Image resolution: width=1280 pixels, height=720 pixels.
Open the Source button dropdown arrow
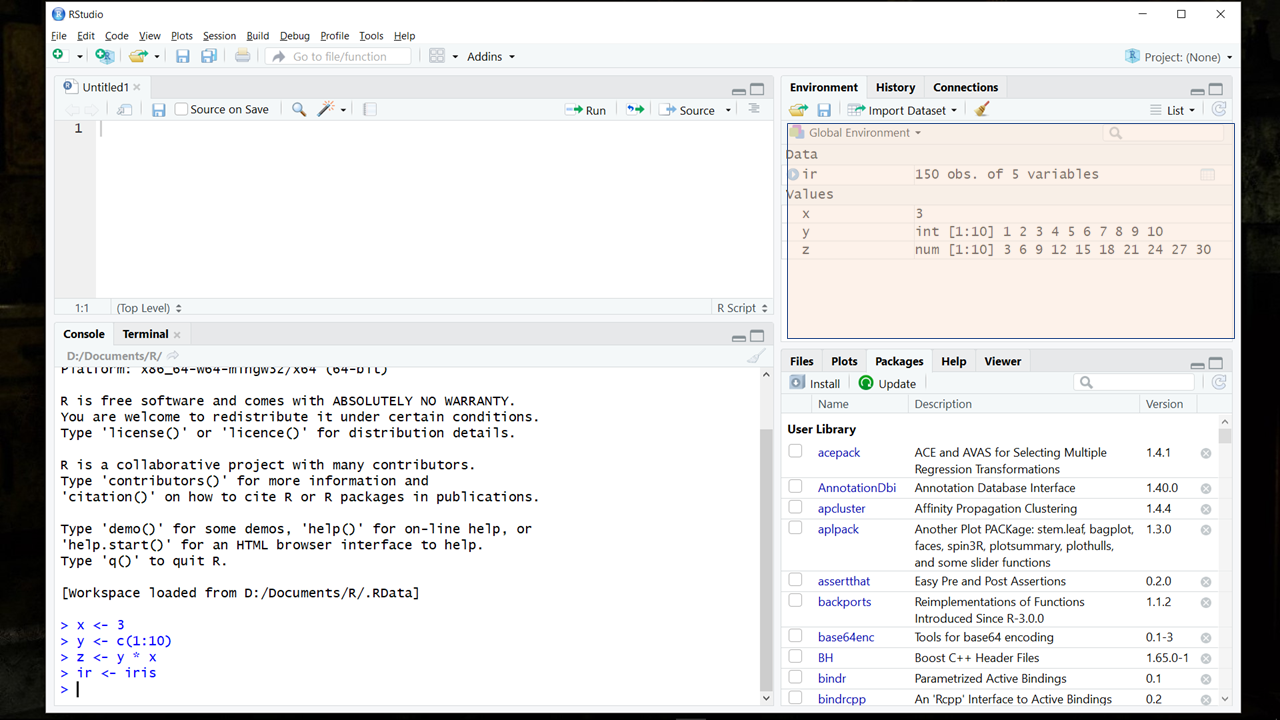(728, 111)
